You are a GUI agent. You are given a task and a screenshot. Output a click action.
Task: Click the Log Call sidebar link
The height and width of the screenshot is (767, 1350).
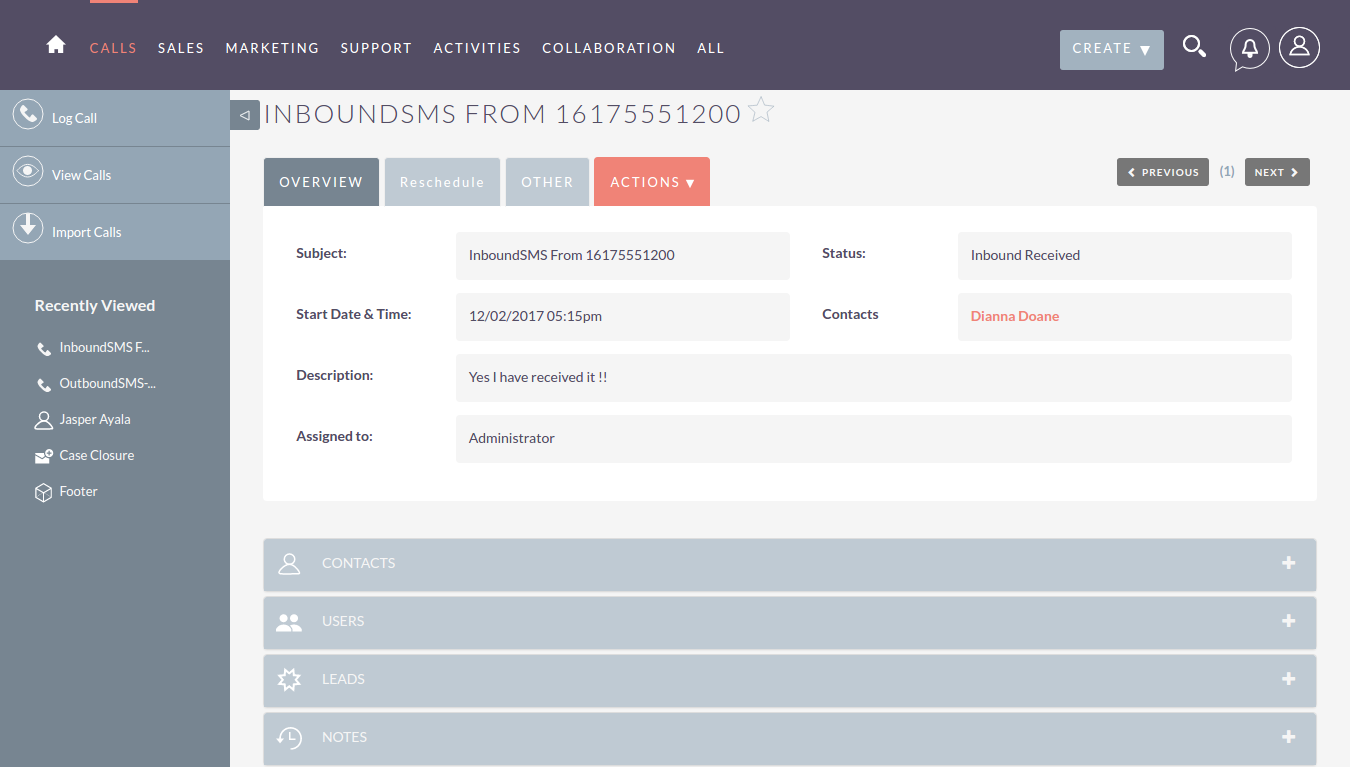click(74, 118)
